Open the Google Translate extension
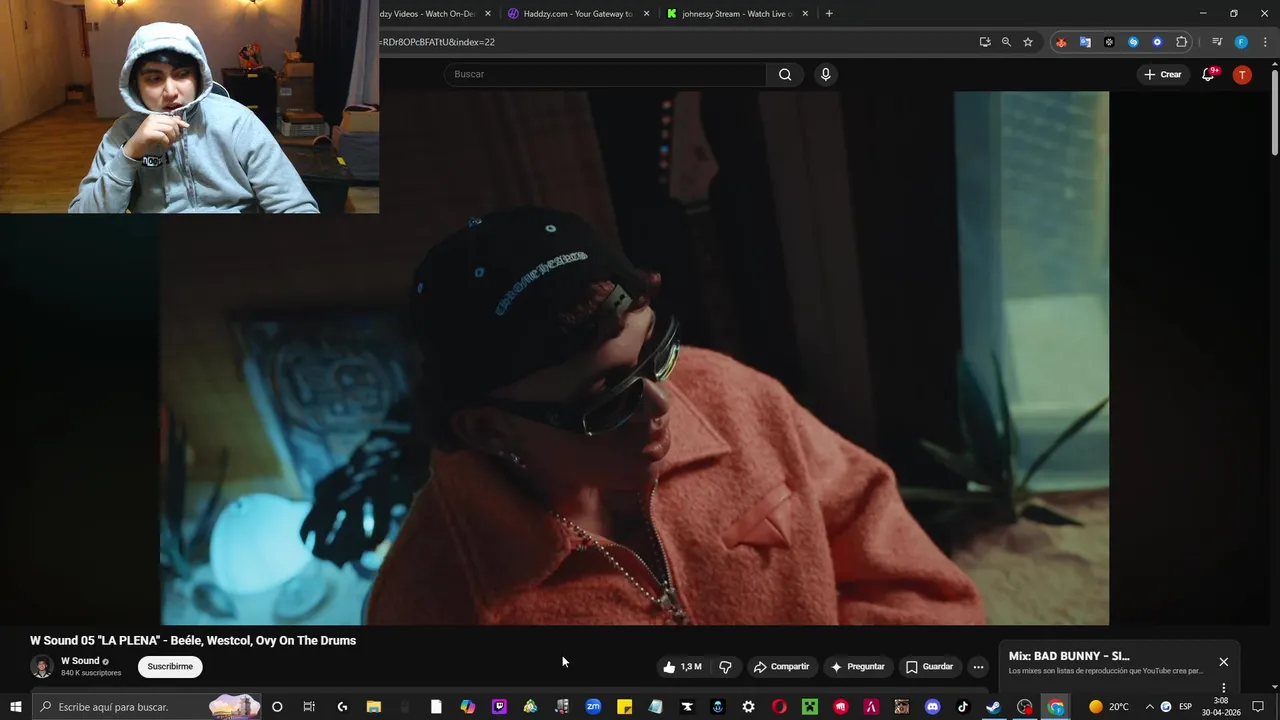 (1085, 42)
